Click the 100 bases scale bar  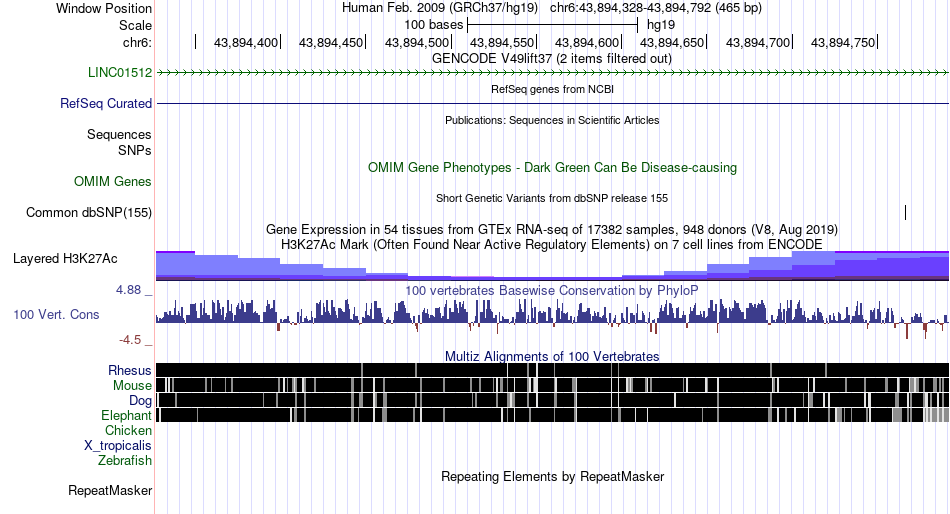tap(553, 25)
